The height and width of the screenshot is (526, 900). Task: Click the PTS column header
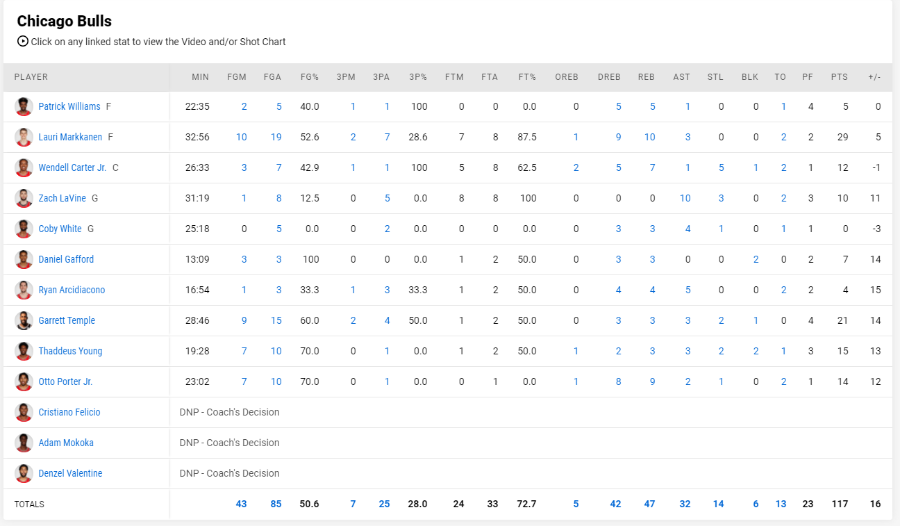tap(839, 77)
